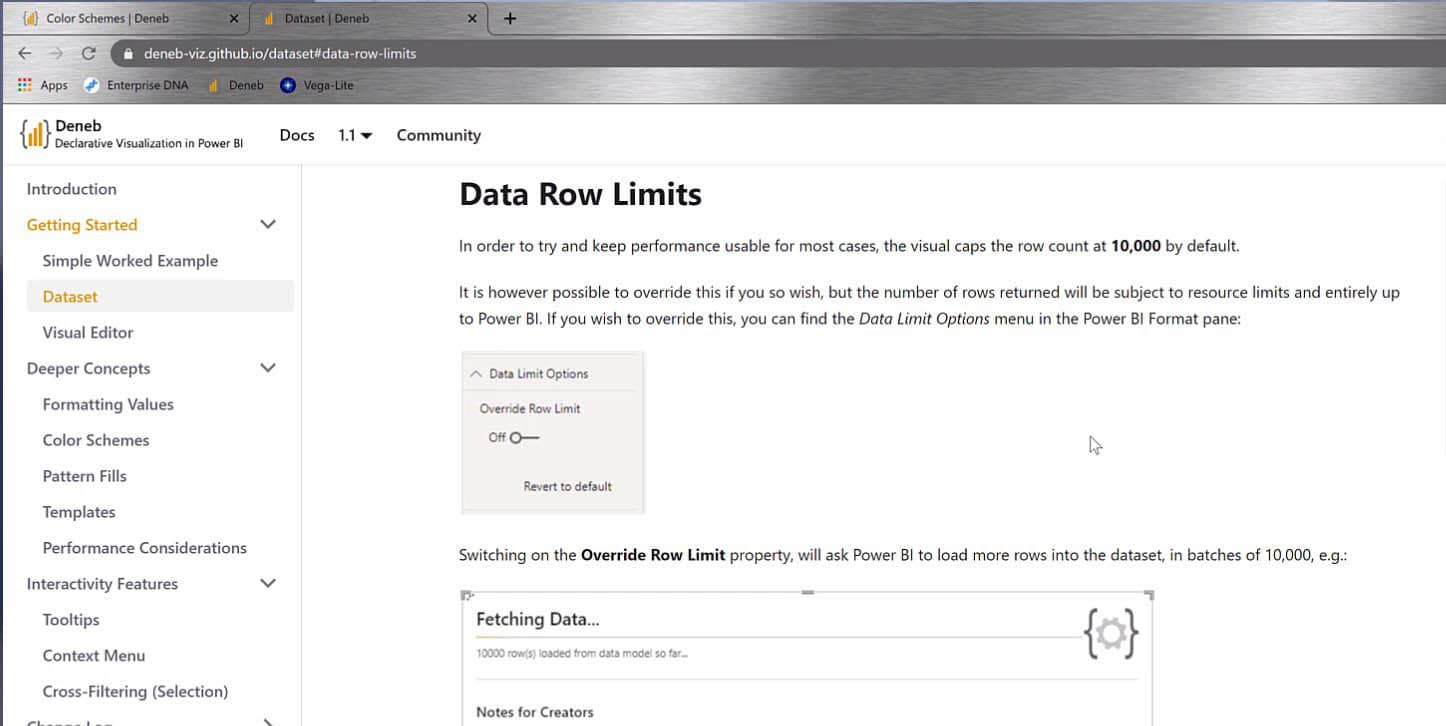Viewport: 1446px width, 726px height.
Task: Open the Deeper Concepts sidebar link
Action: (88, 369)
